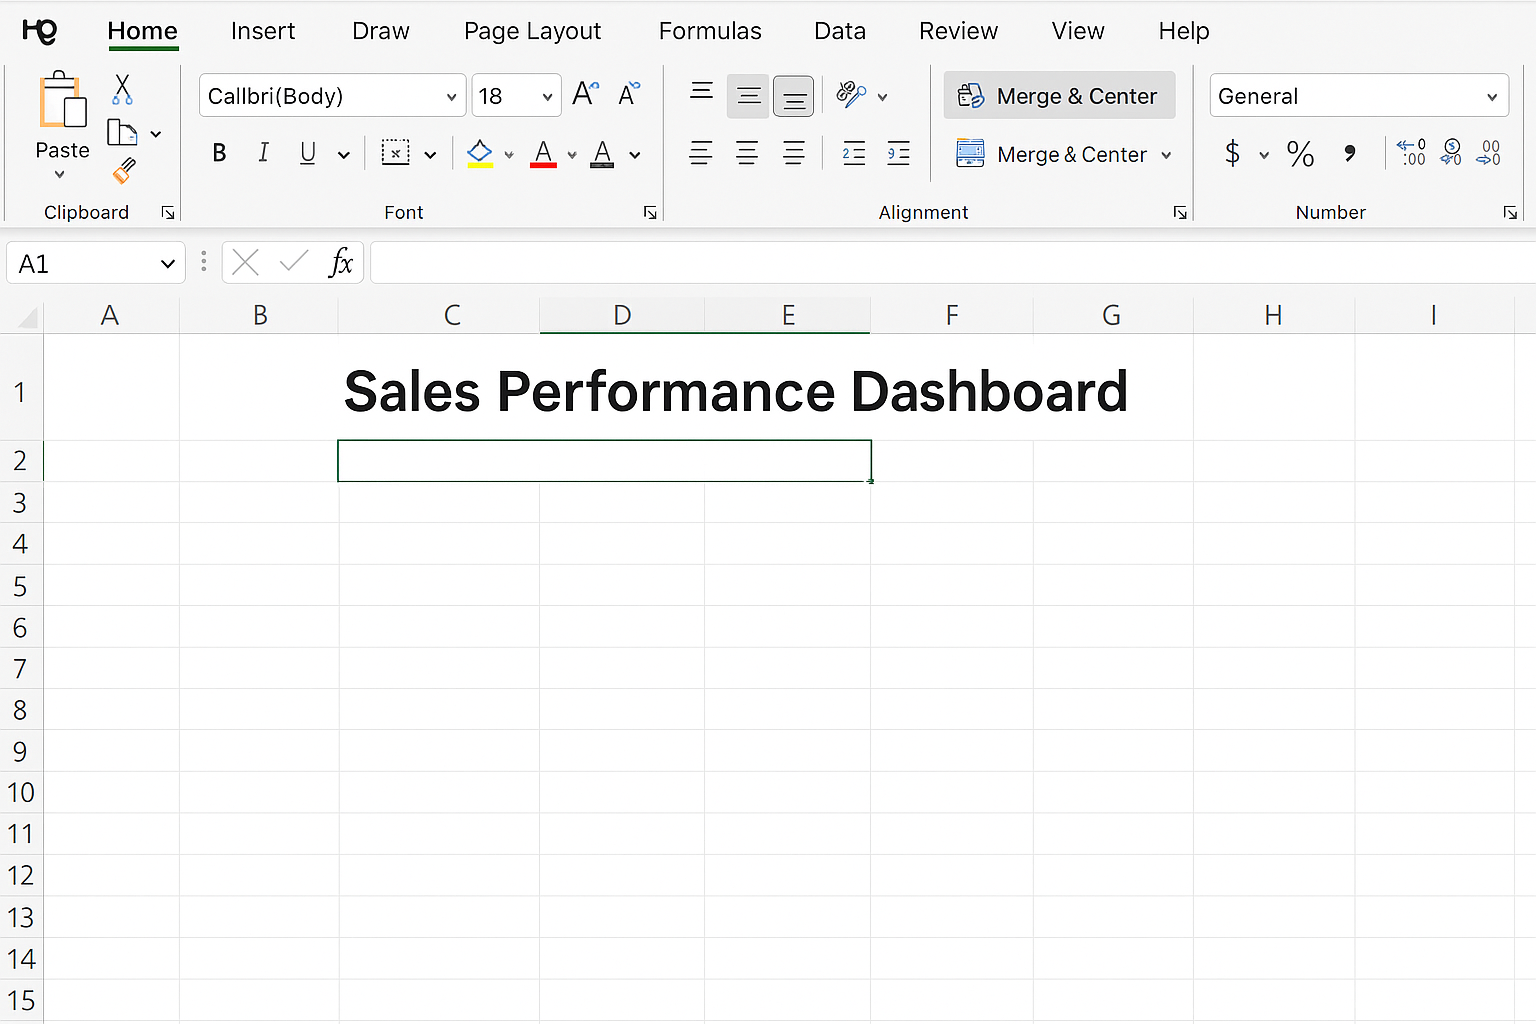Image resolution: width=1536 pixels, height=1024 pixels.
Task: Open the font size dropdown
Action: 547,96
